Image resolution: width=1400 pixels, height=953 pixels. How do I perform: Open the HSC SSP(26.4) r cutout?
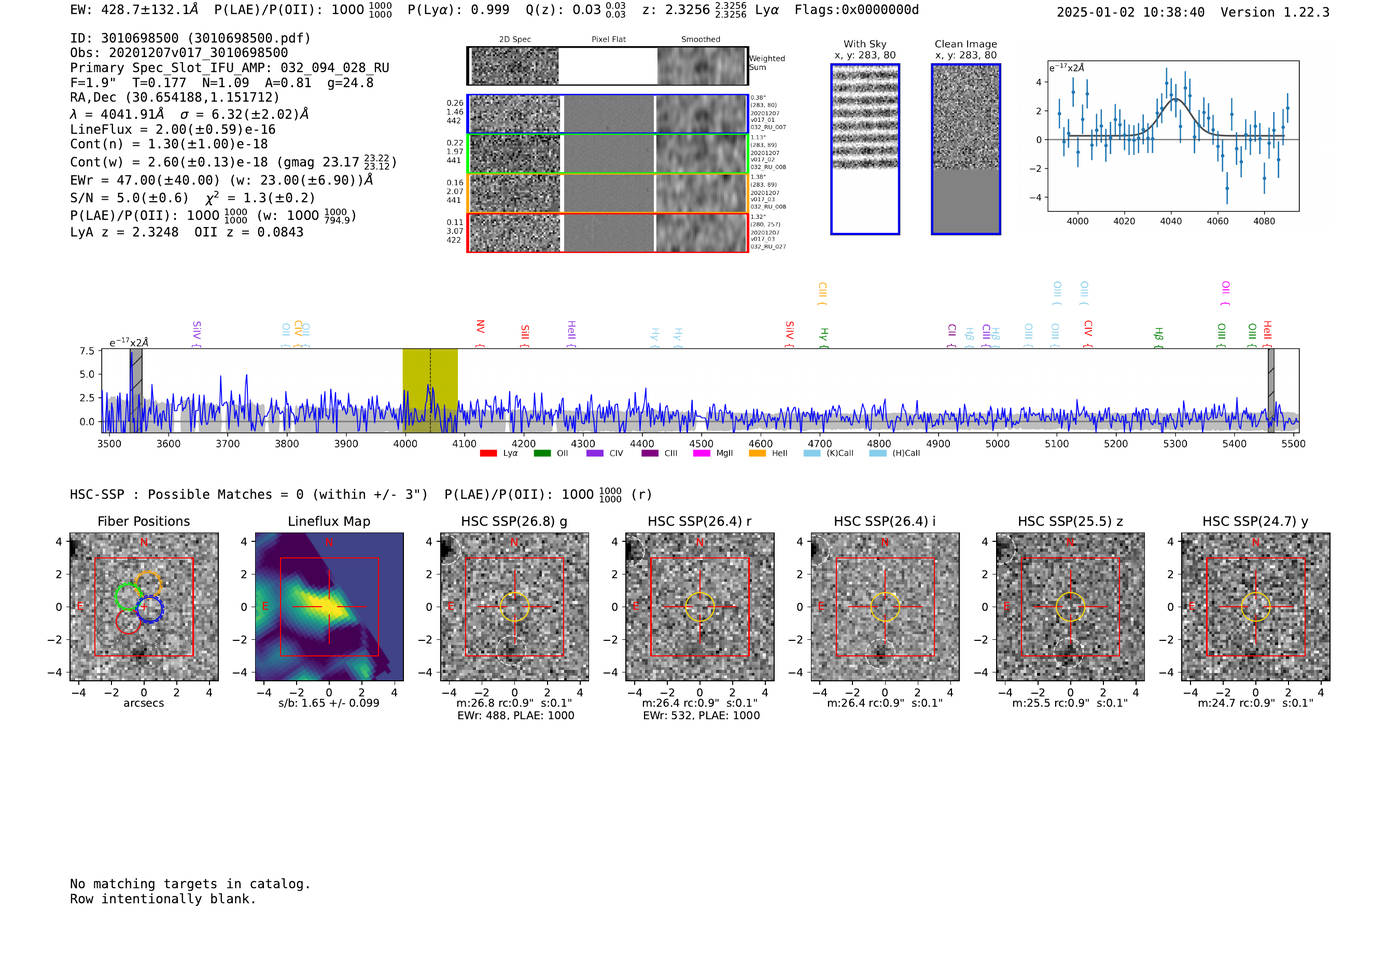tap(700, 607)
